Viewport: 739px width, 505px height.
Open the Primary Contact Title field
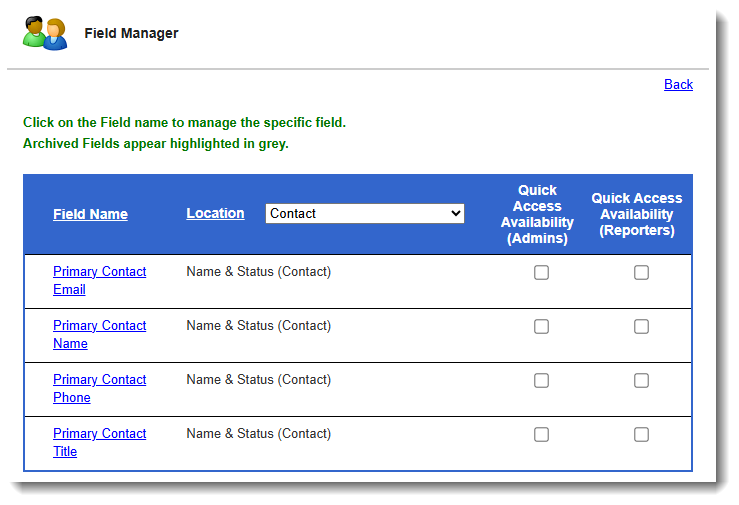(x=99, y=442)
